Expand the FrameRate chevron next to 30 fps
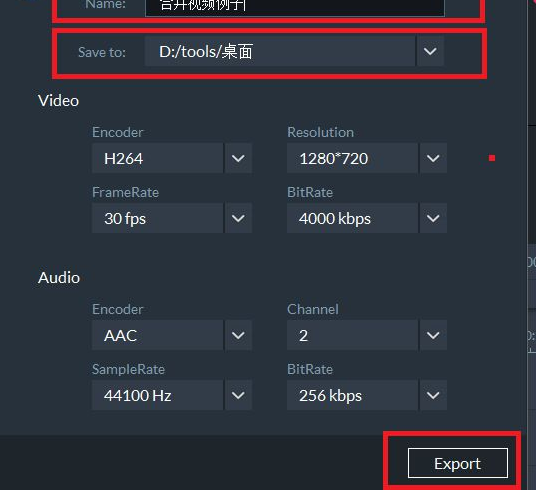This screenshot has height=490, width=536. [238, 218]
